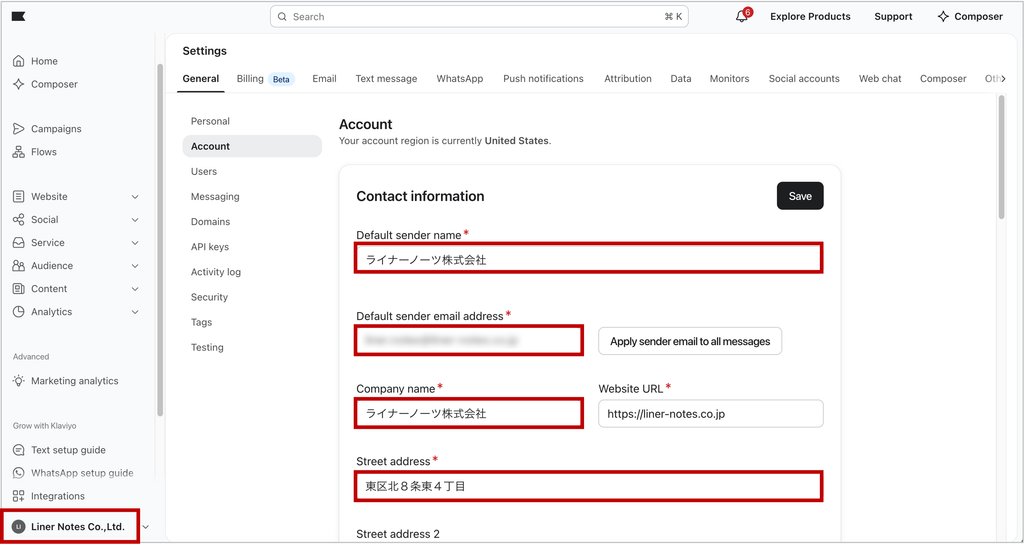The height and width of the screenshot is (544, 1024).
Task: Switch to the Email tab
Action: pos(324,79)
